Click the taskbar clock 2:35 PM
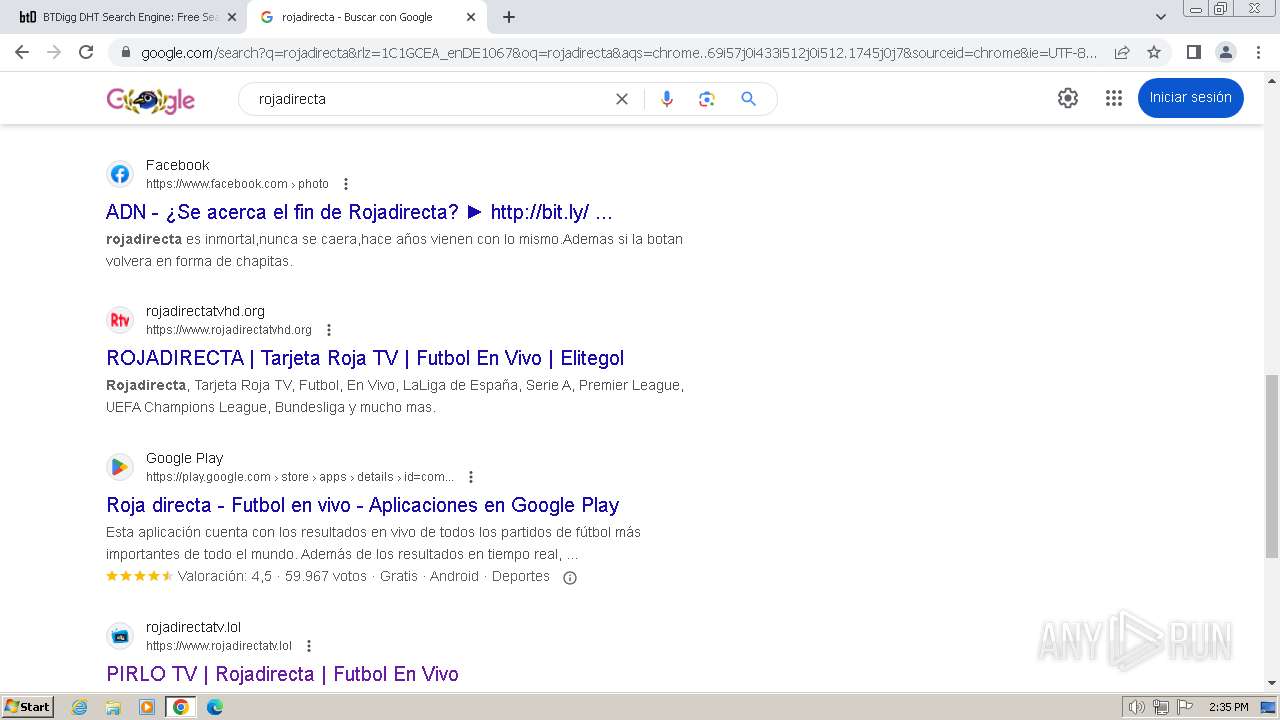Image resolution: width=1280 pixels, height=720 pixels. pyautogui.click(x=1228, y=707)
